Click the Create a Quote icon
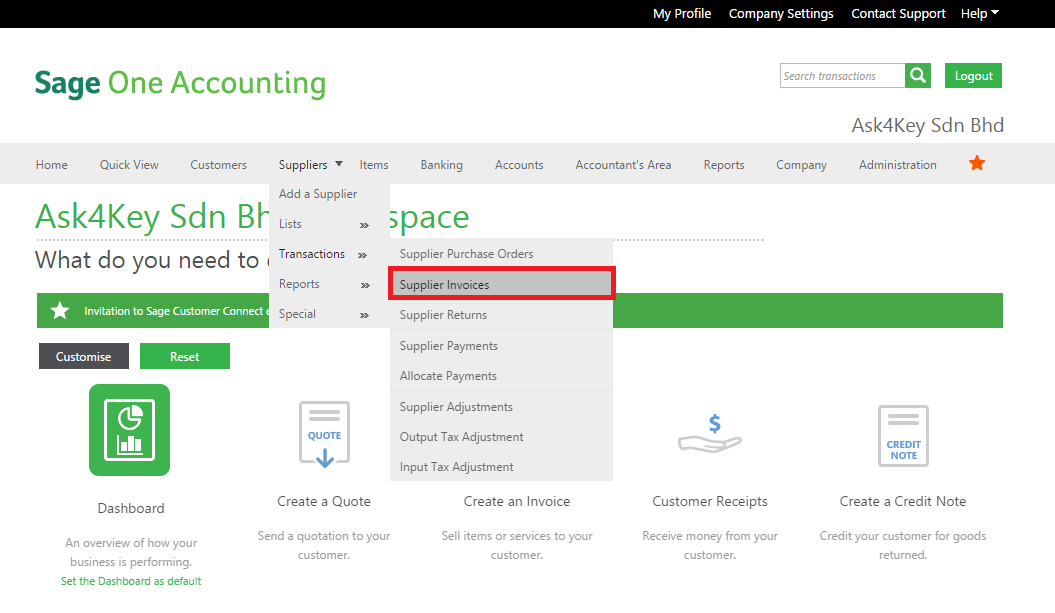Image resolution: width=1055 pixels, height=613 pixels. (324, 435)
